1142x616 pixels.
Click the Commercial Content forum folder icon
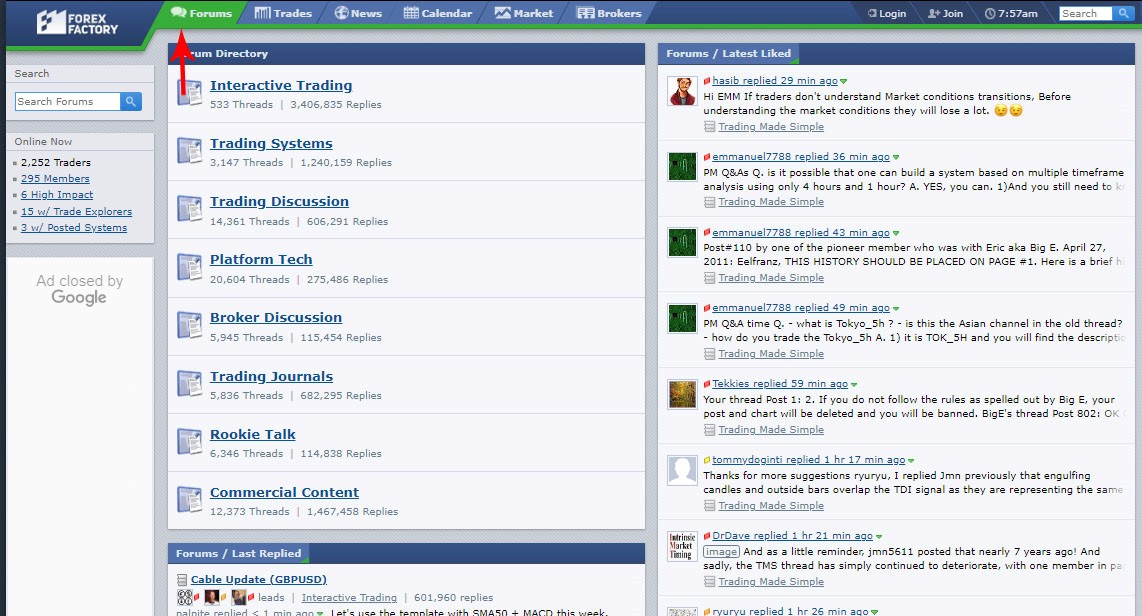click(189, 500)
